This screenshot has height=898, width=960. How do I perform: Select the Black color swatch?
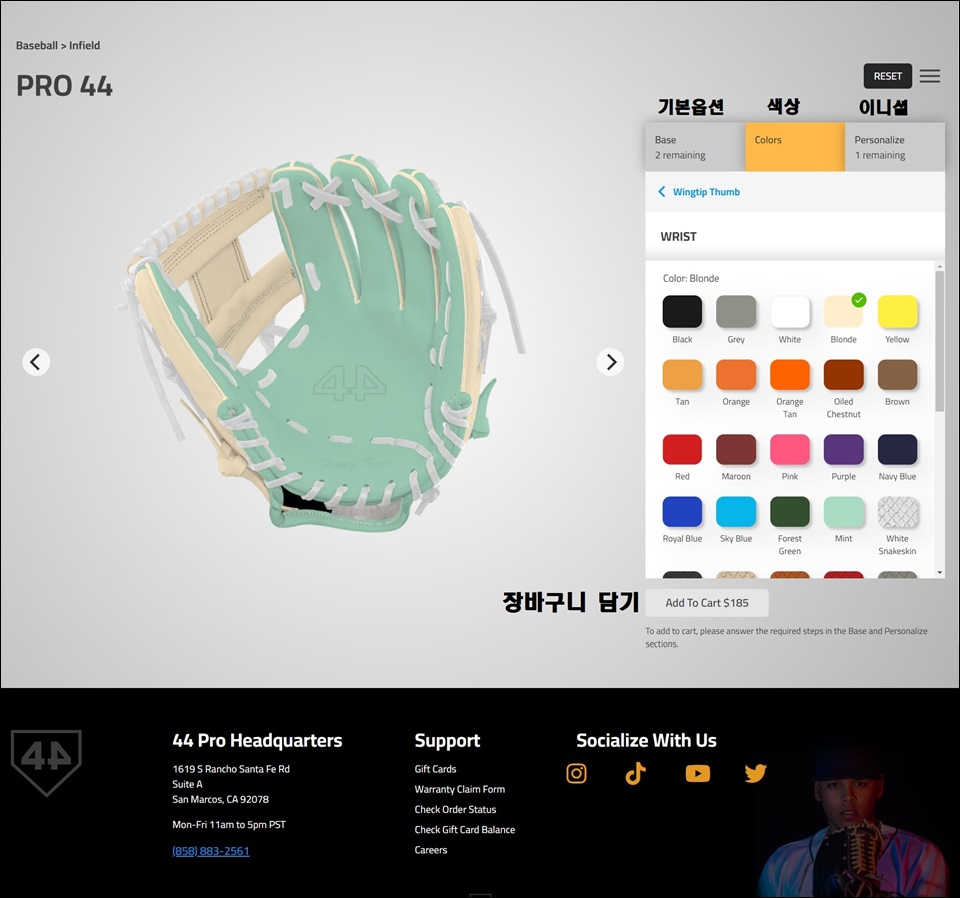tap(682, 312)
